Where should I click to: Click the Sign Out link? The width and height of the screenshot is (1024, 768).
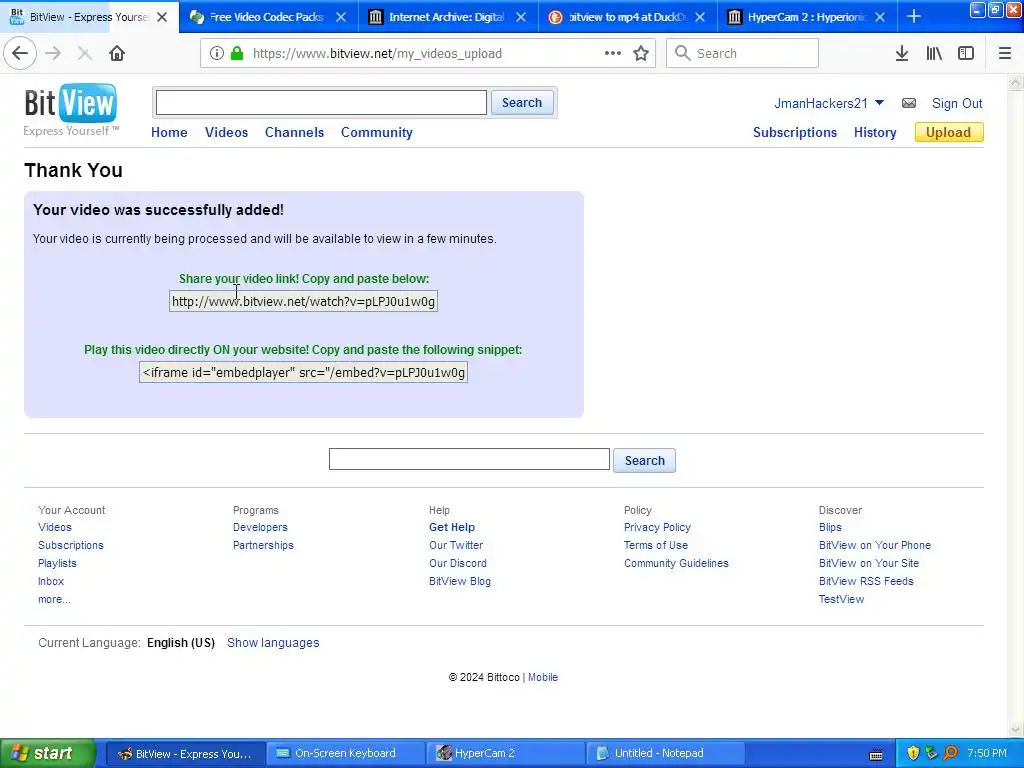957,103
